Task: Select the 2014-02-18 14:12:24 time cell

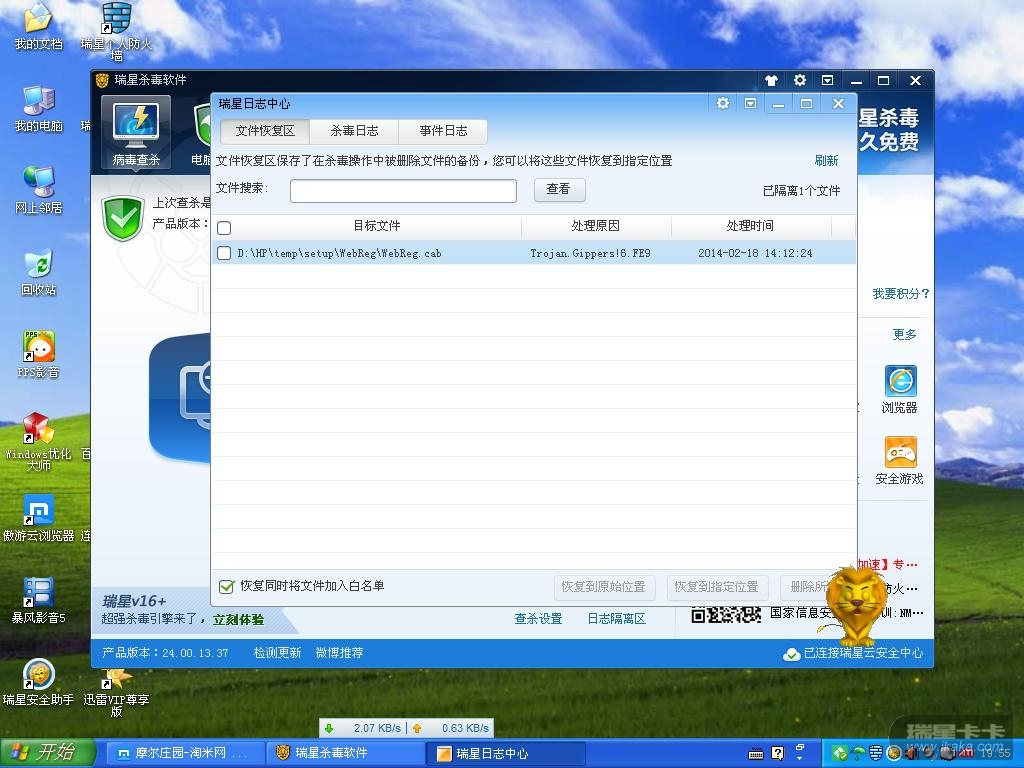Action: click(x=755, y=253)
